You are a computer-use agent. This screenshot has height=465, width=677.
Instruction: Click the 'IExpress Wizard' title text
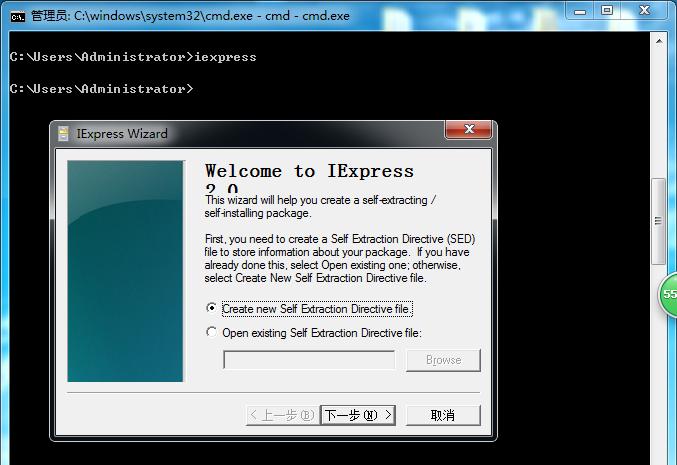tap(122, 134)
